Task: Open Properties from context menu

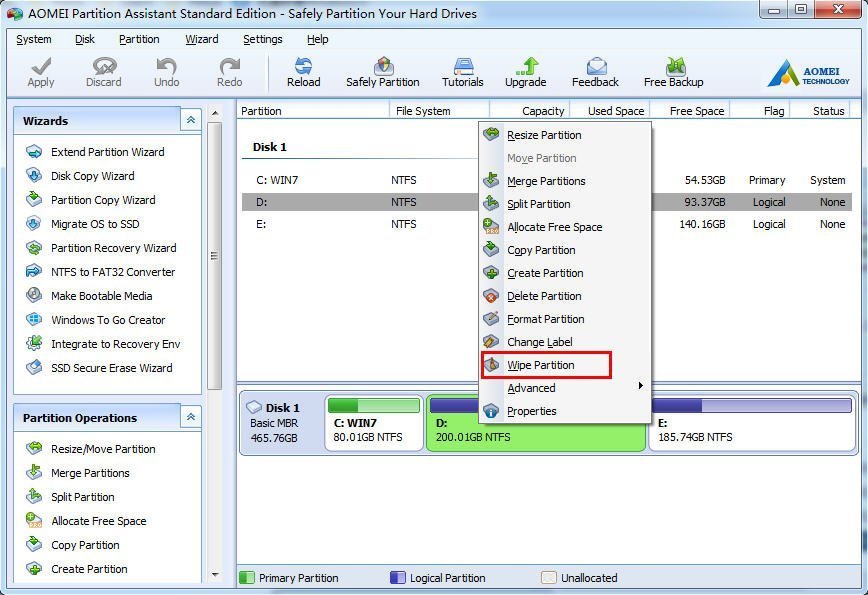Action: pos(565,411)
